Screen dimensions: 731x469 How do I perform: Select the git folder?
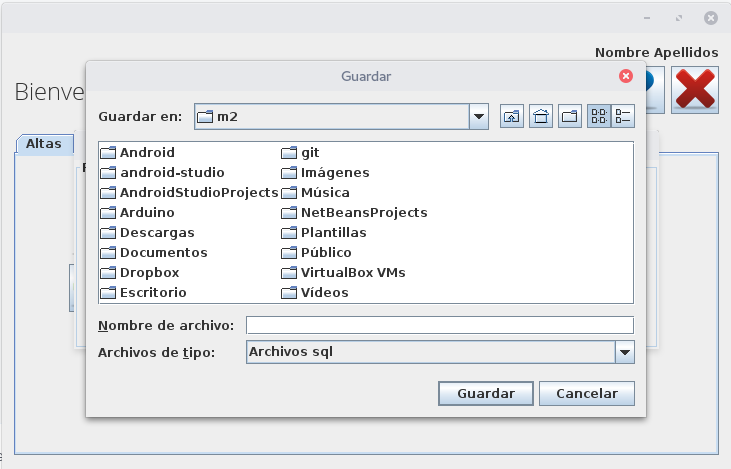pos(309,153)
